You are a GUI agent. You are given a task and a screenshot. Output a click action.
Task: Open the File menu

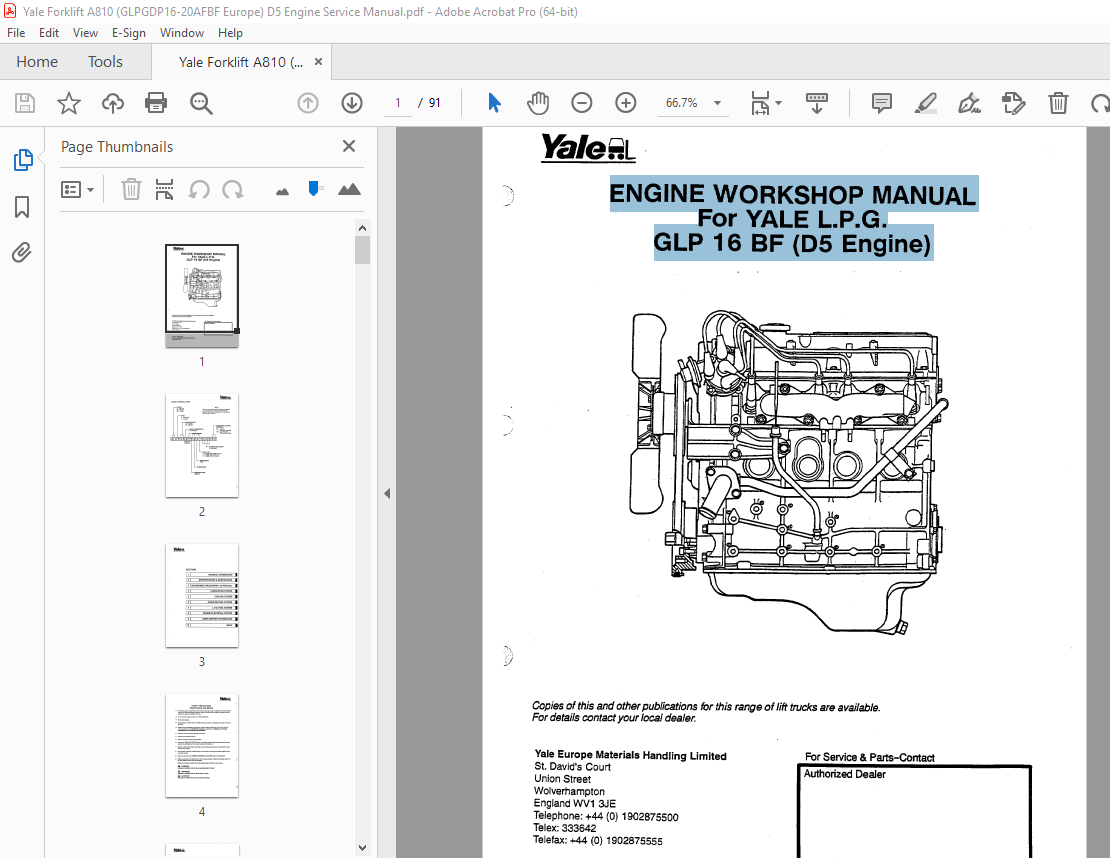[16, 33]
